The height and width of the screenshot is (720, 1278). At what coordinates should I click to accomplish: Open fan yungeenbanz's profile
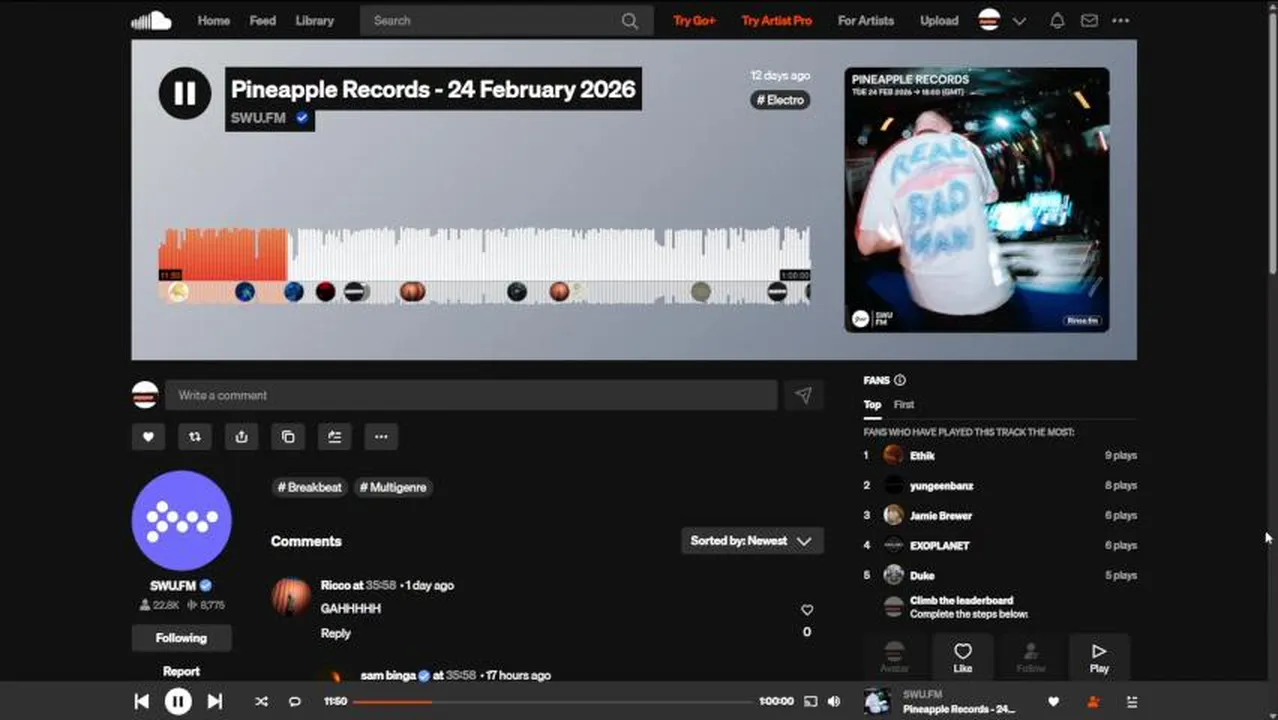pos(941,486)
